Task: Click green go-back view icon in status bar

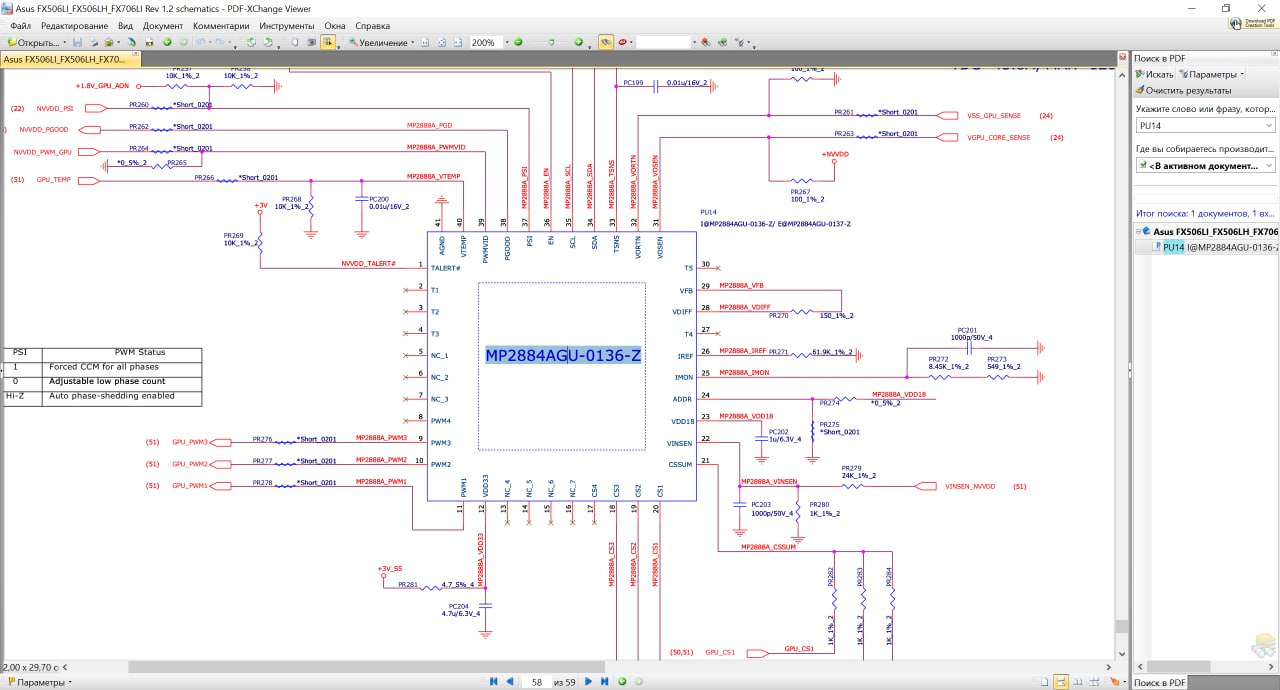Action: (x=622, y=682)
